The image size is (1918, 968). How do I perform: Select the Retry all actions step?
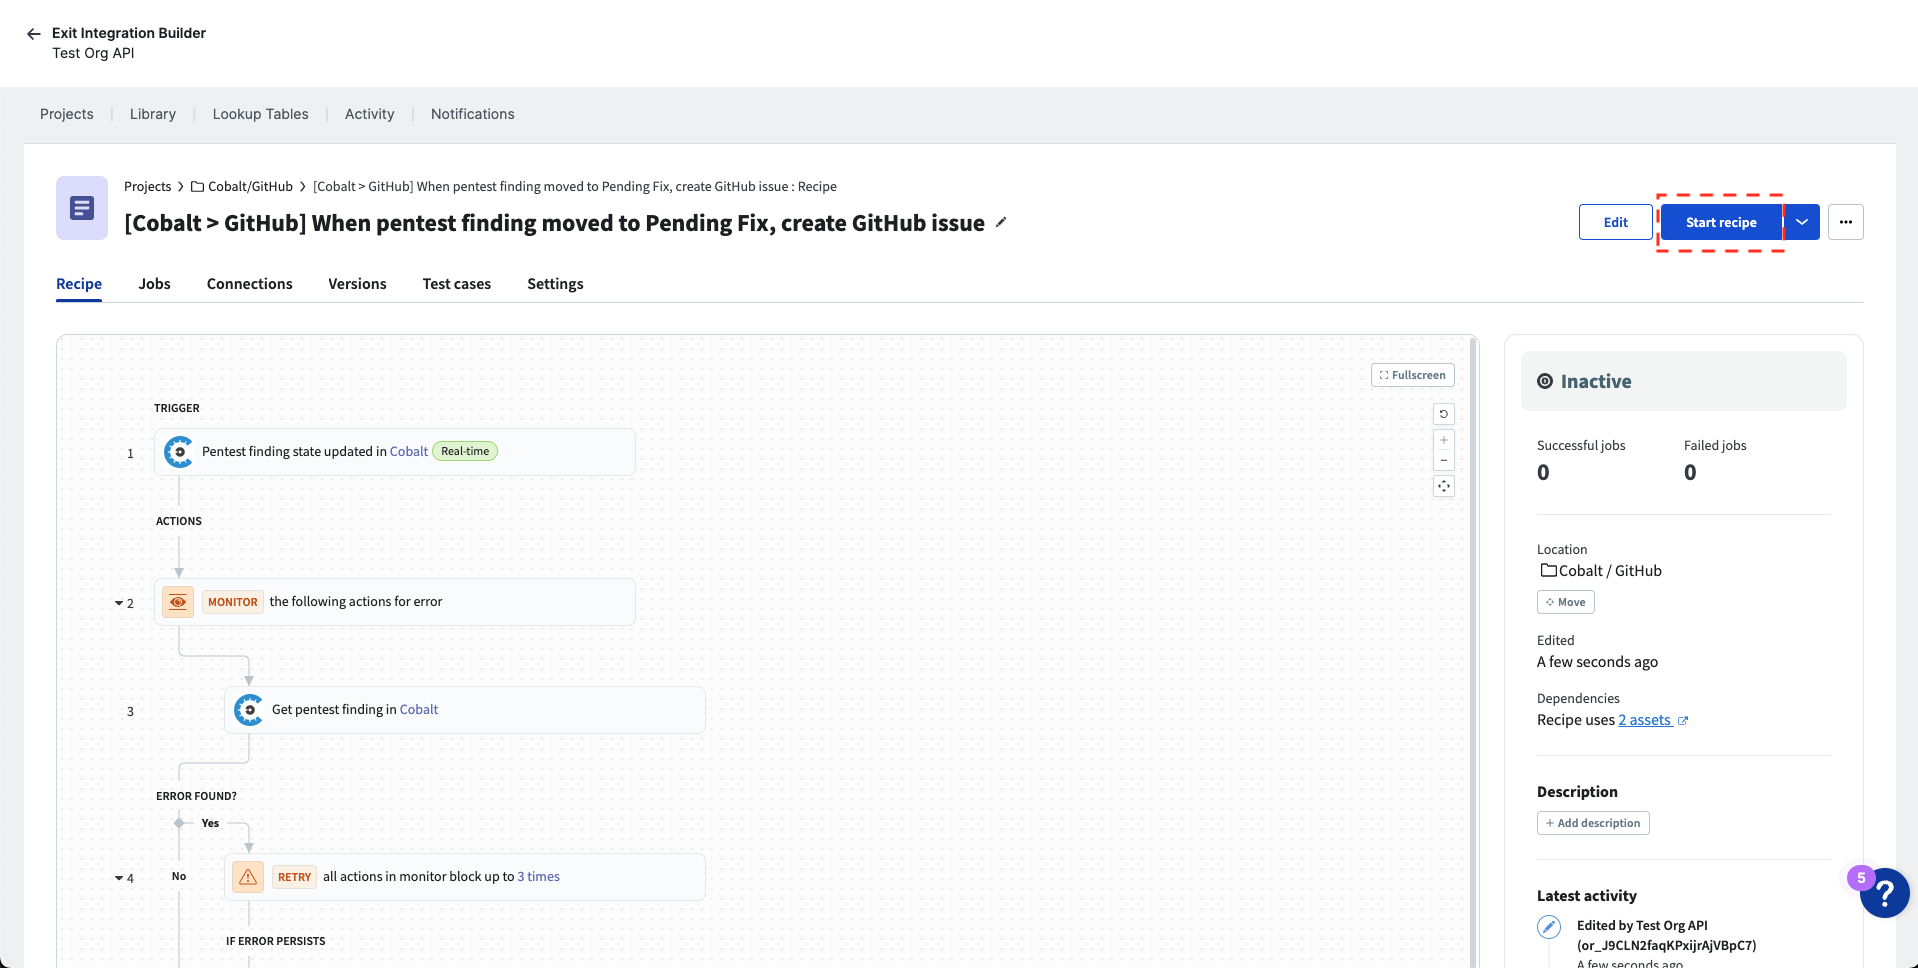465,877
